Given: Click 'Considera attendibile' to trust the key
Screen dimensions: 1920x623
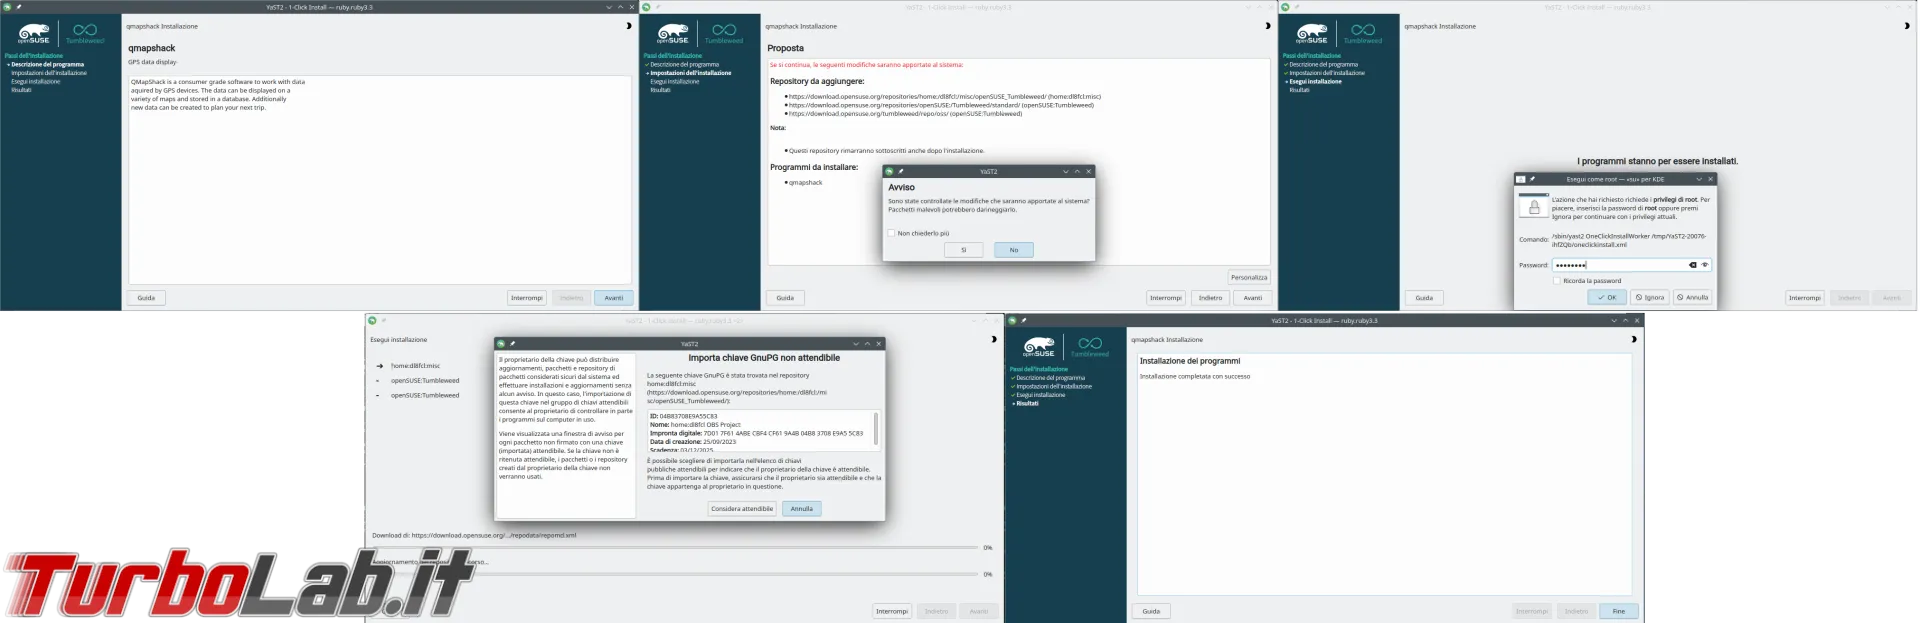Looking at the screenshot, I should (x=742, y=508).
